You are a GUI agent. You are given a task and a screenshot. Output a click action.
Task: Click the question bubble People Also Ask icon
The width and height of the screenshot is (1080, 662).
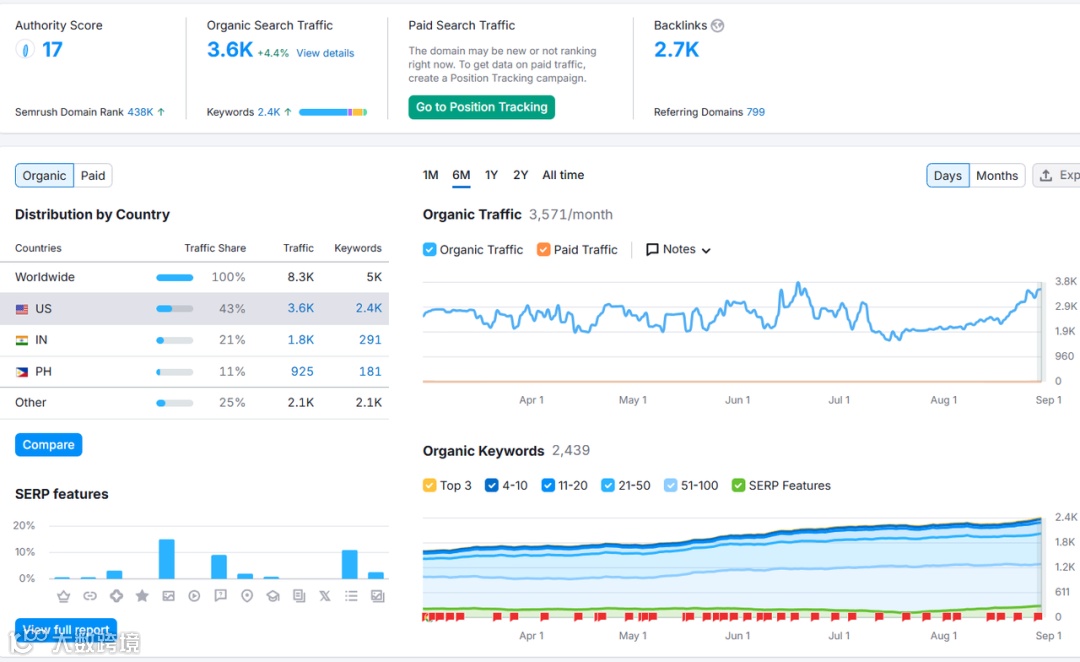[220, 596]
